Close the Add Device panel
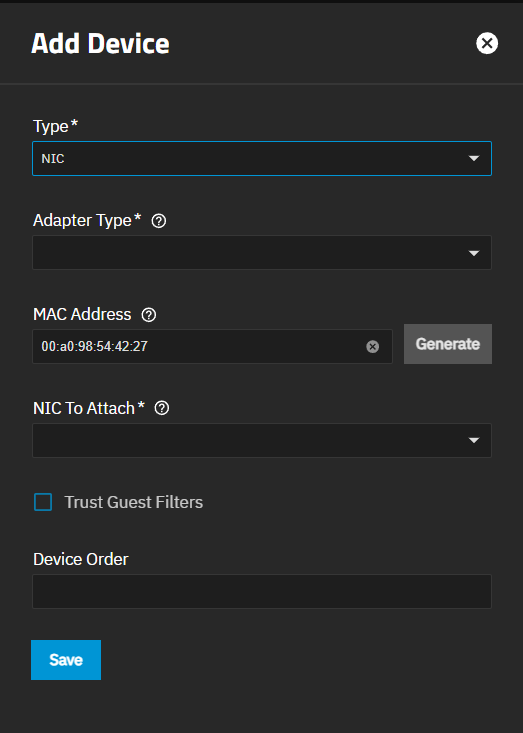523x733 pixels. [487, 43]
